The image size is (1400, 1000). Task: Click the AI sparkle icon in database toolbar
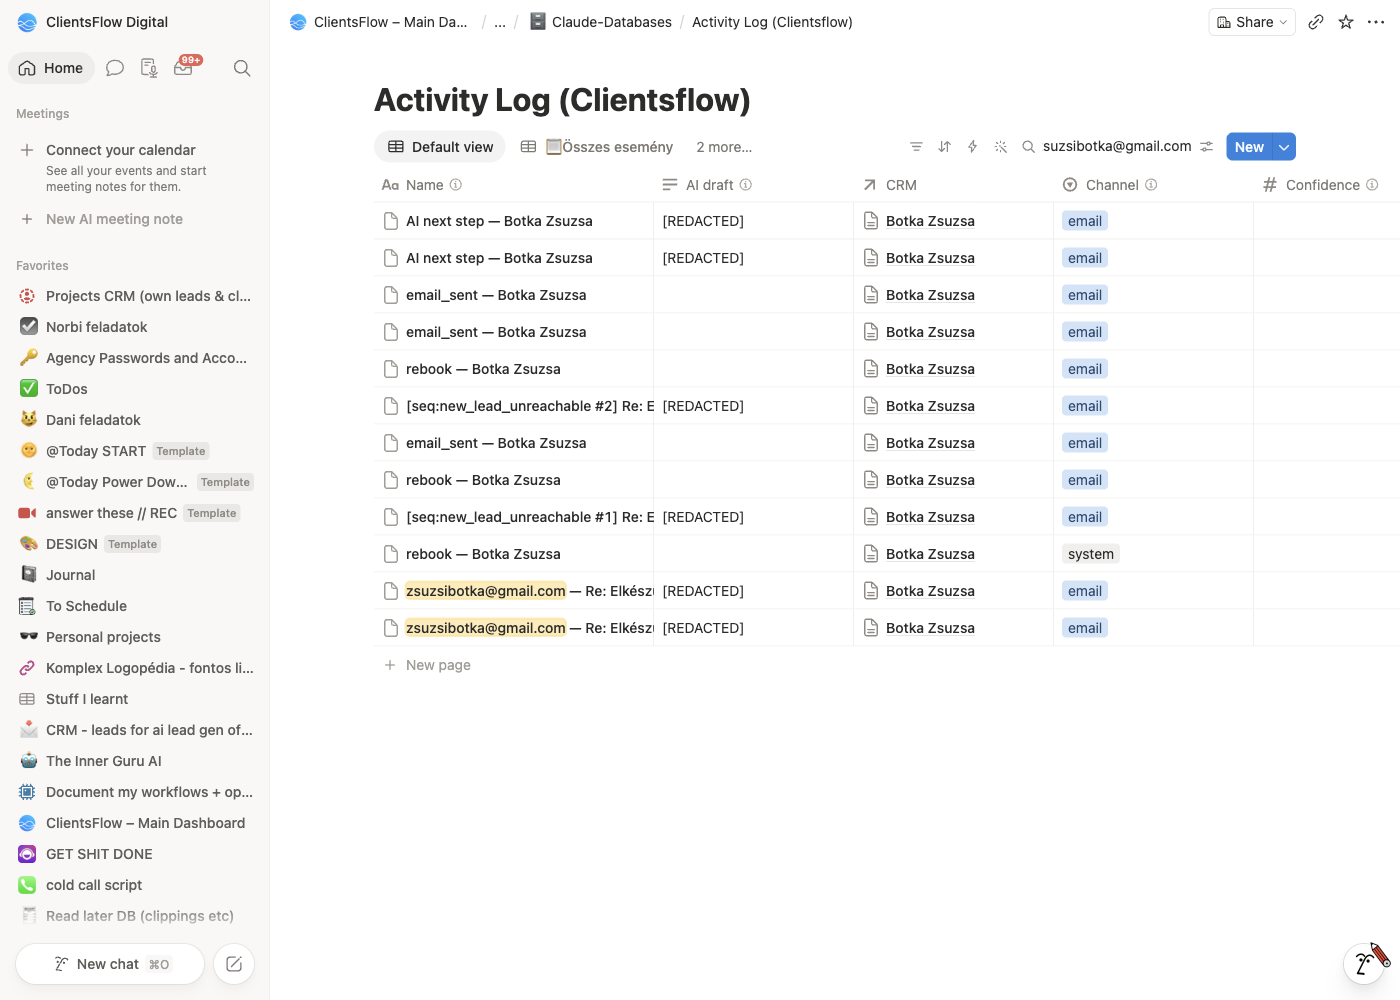click(1000, 147)
